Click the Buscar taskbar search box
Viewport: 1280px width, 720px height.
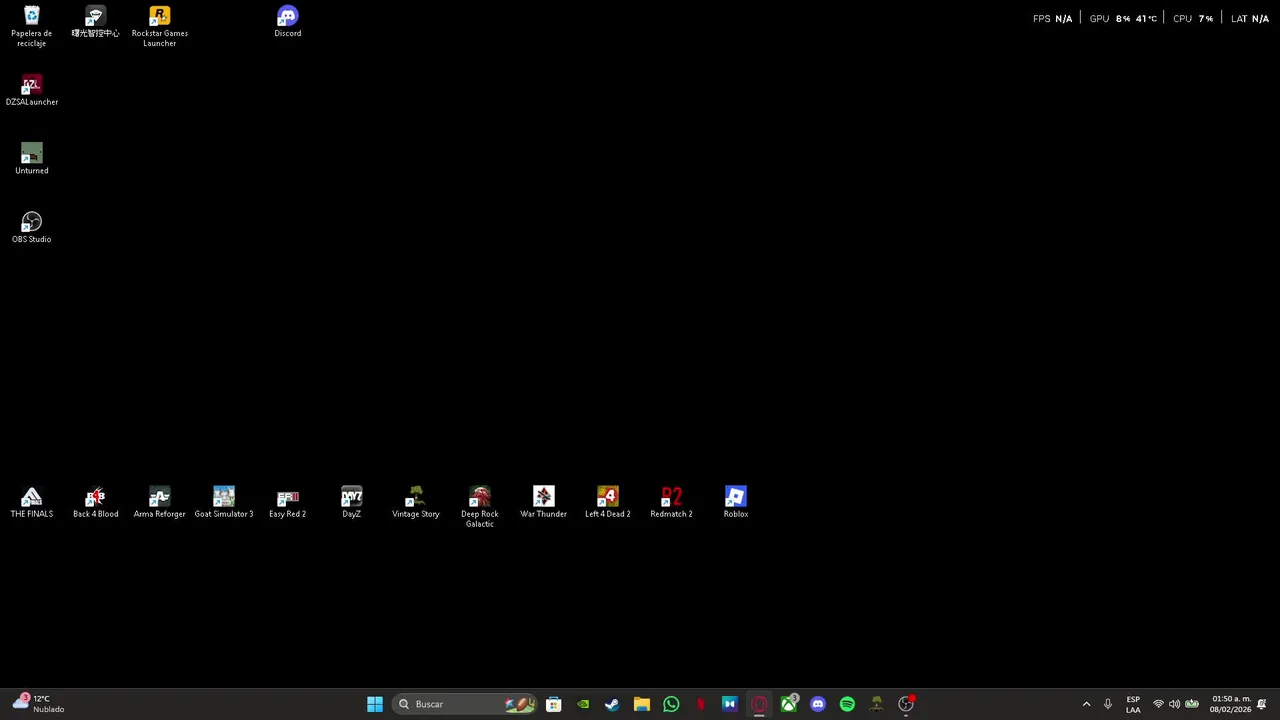click(x=466, y=704)
